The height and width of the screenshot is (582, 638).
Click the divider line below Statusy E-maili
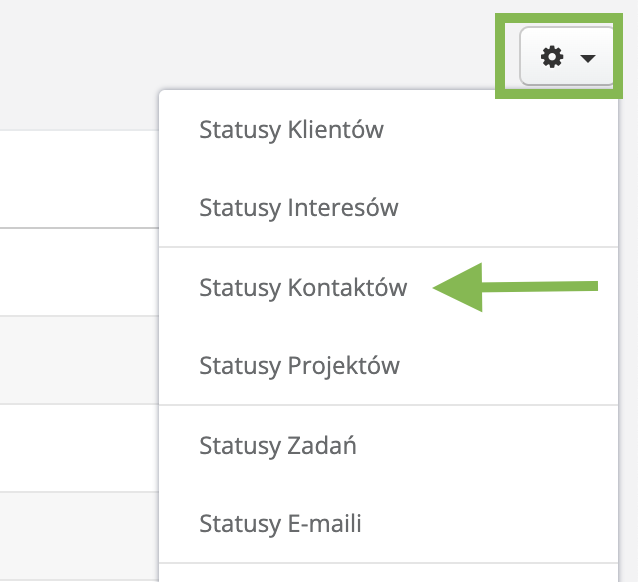tap(398, 562)
